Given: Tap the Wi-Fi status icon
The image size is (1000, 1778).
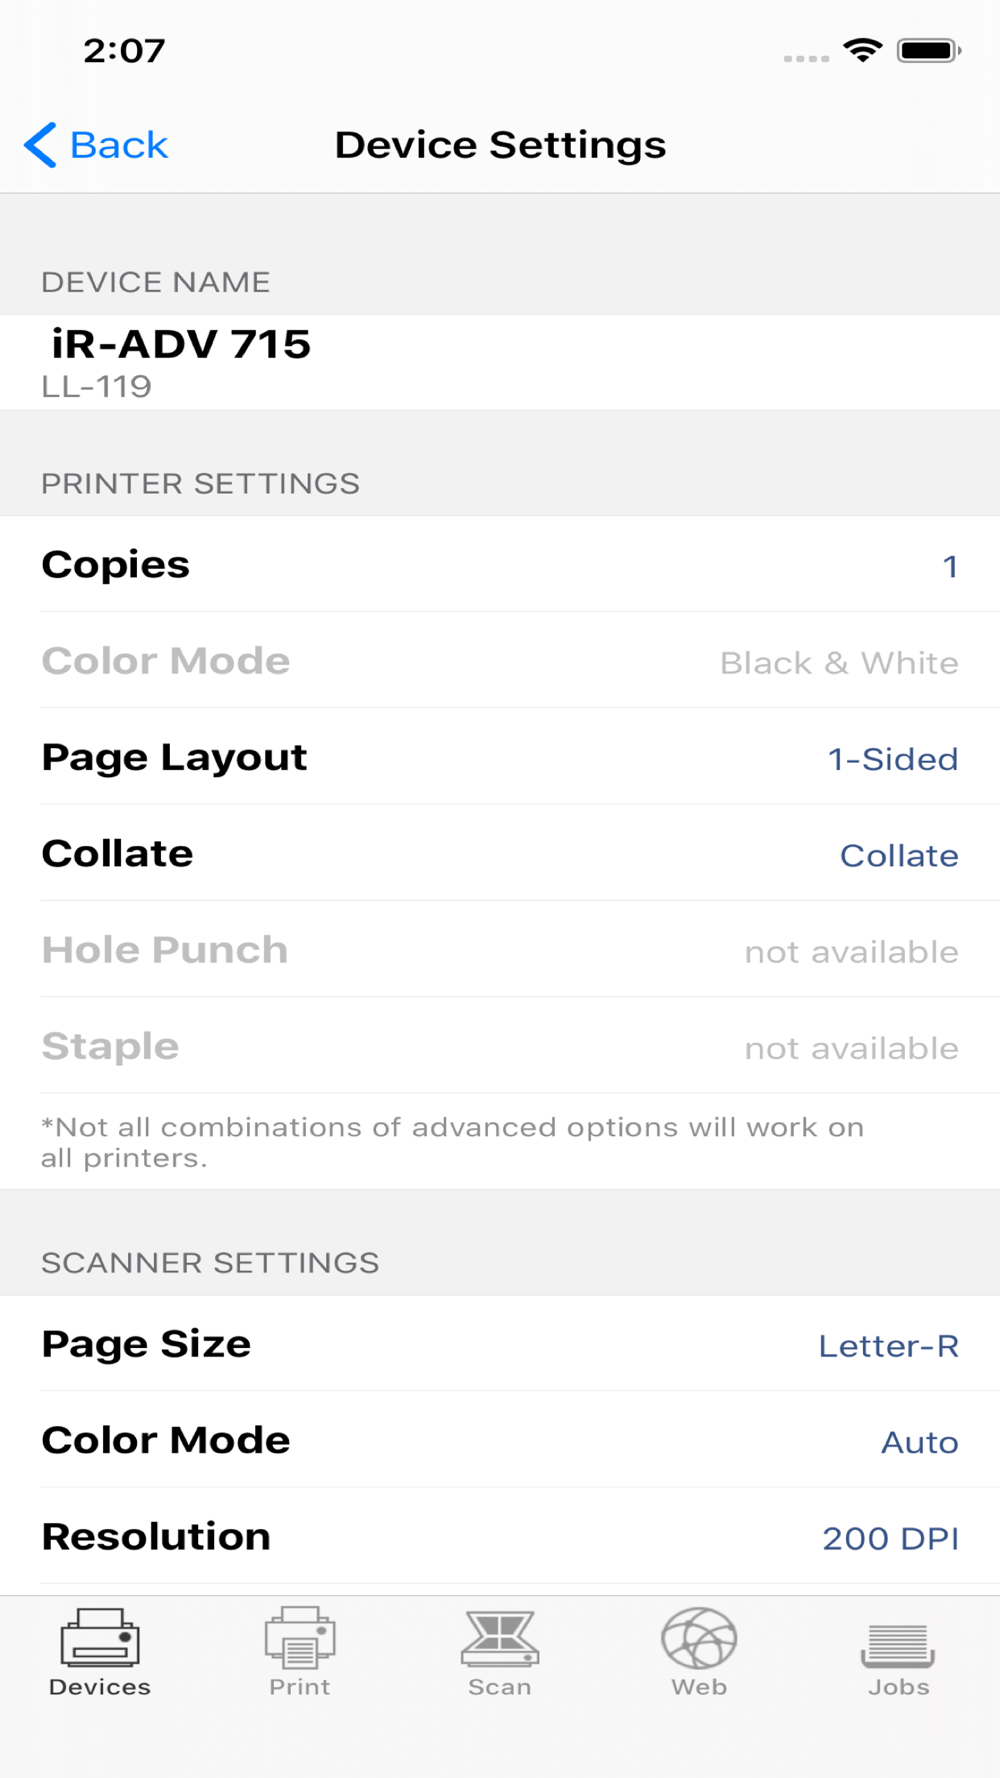Looking at the screenshot, I should [x=862, y=50].
